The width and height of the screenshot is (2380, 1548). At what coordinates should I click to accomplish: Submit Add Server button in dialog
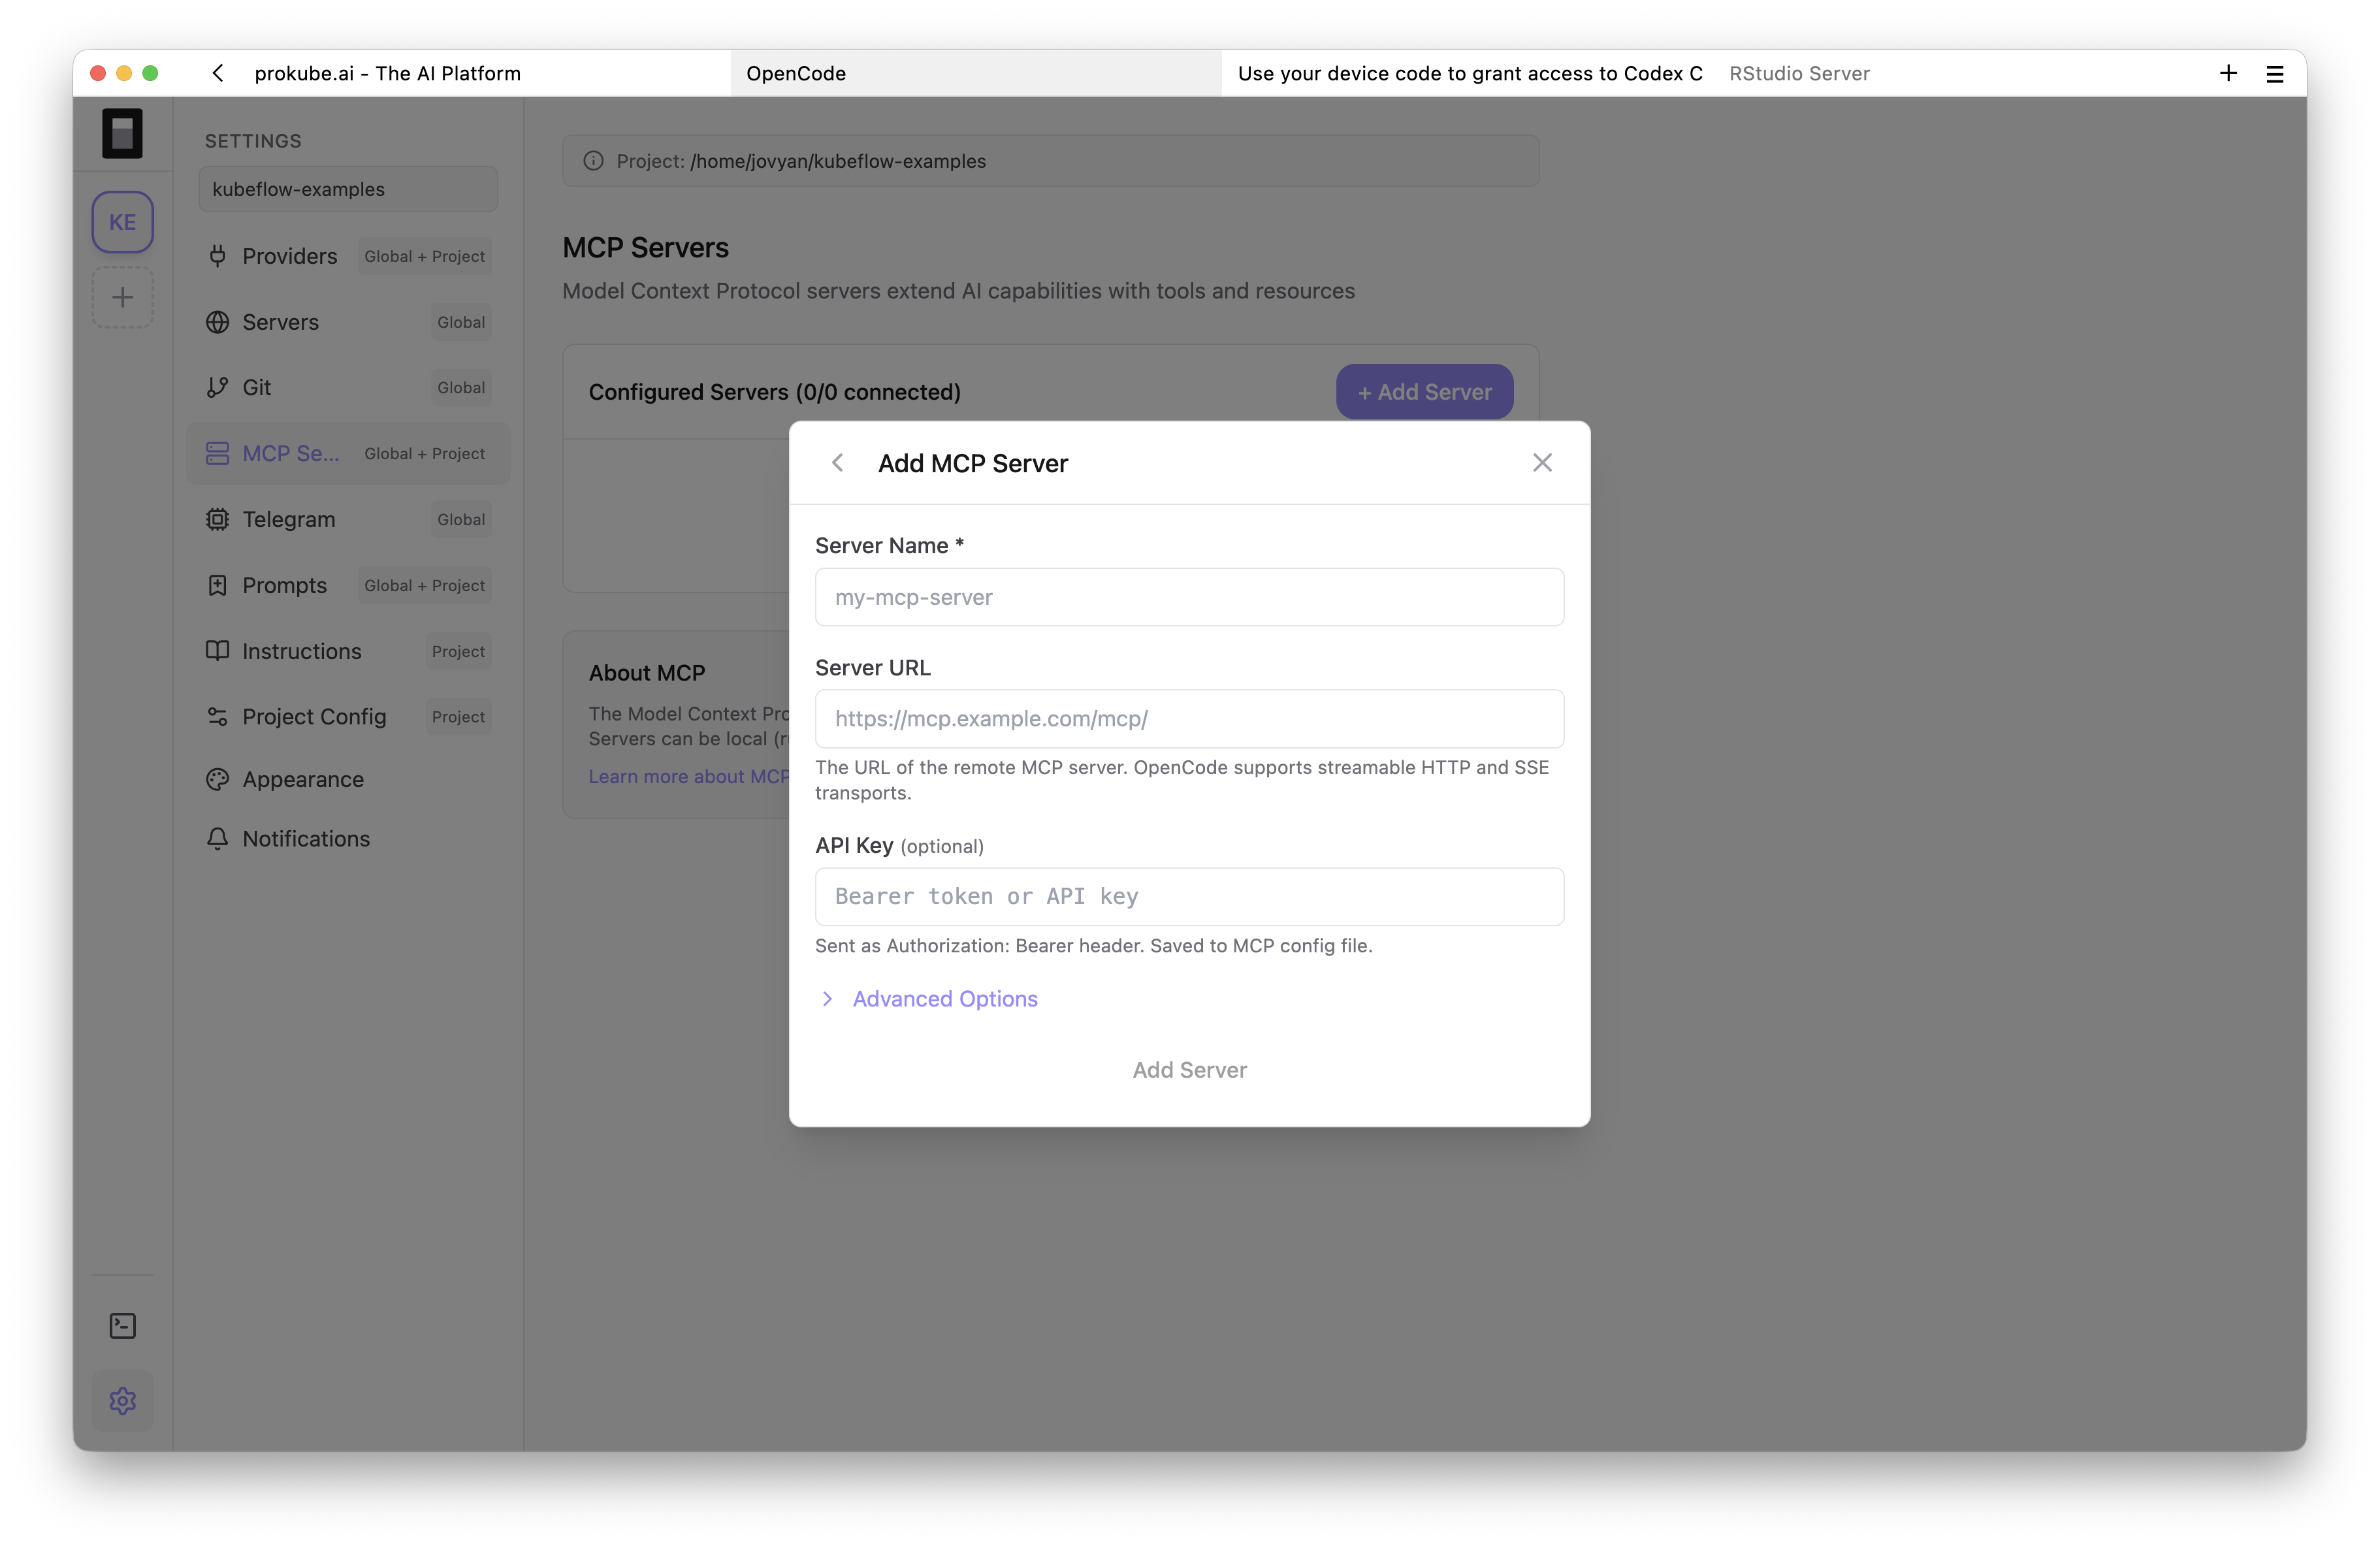(1189, 1070)
